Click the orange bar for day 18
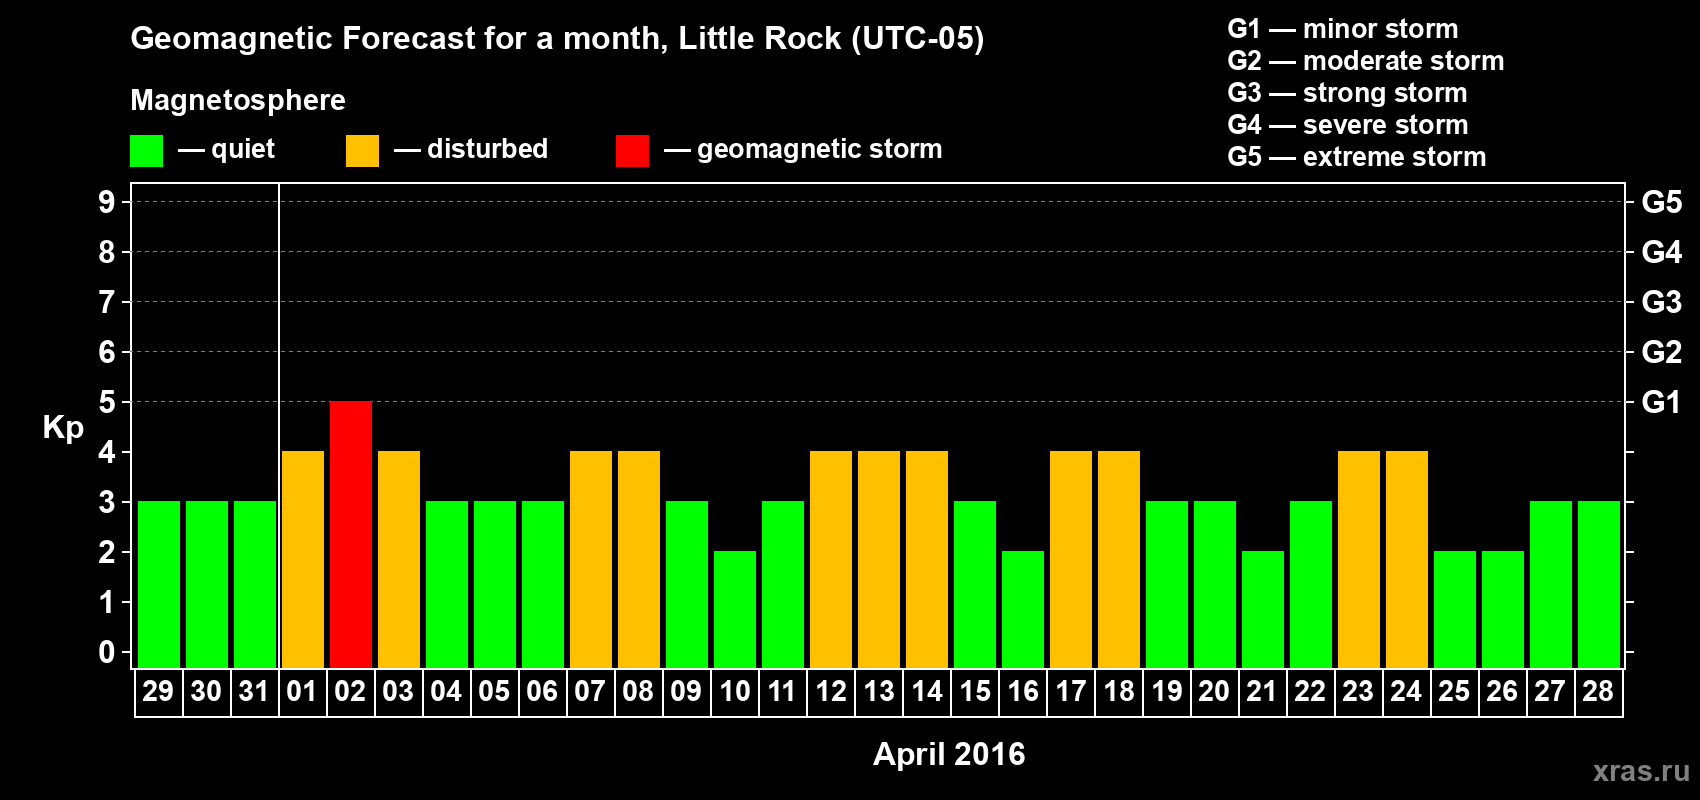This screenshot has height=800, width=1700. coord(1119,560)
